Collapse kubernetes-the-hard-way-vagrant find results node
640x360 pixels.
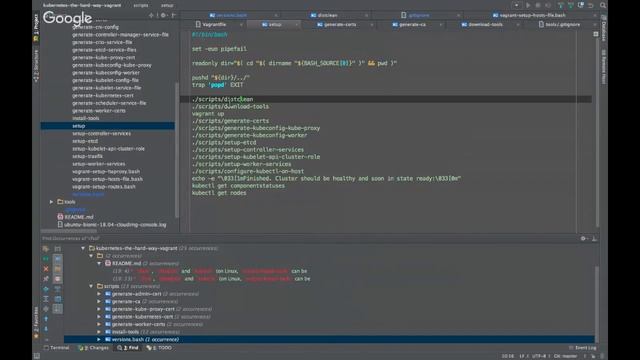point(83,248)
